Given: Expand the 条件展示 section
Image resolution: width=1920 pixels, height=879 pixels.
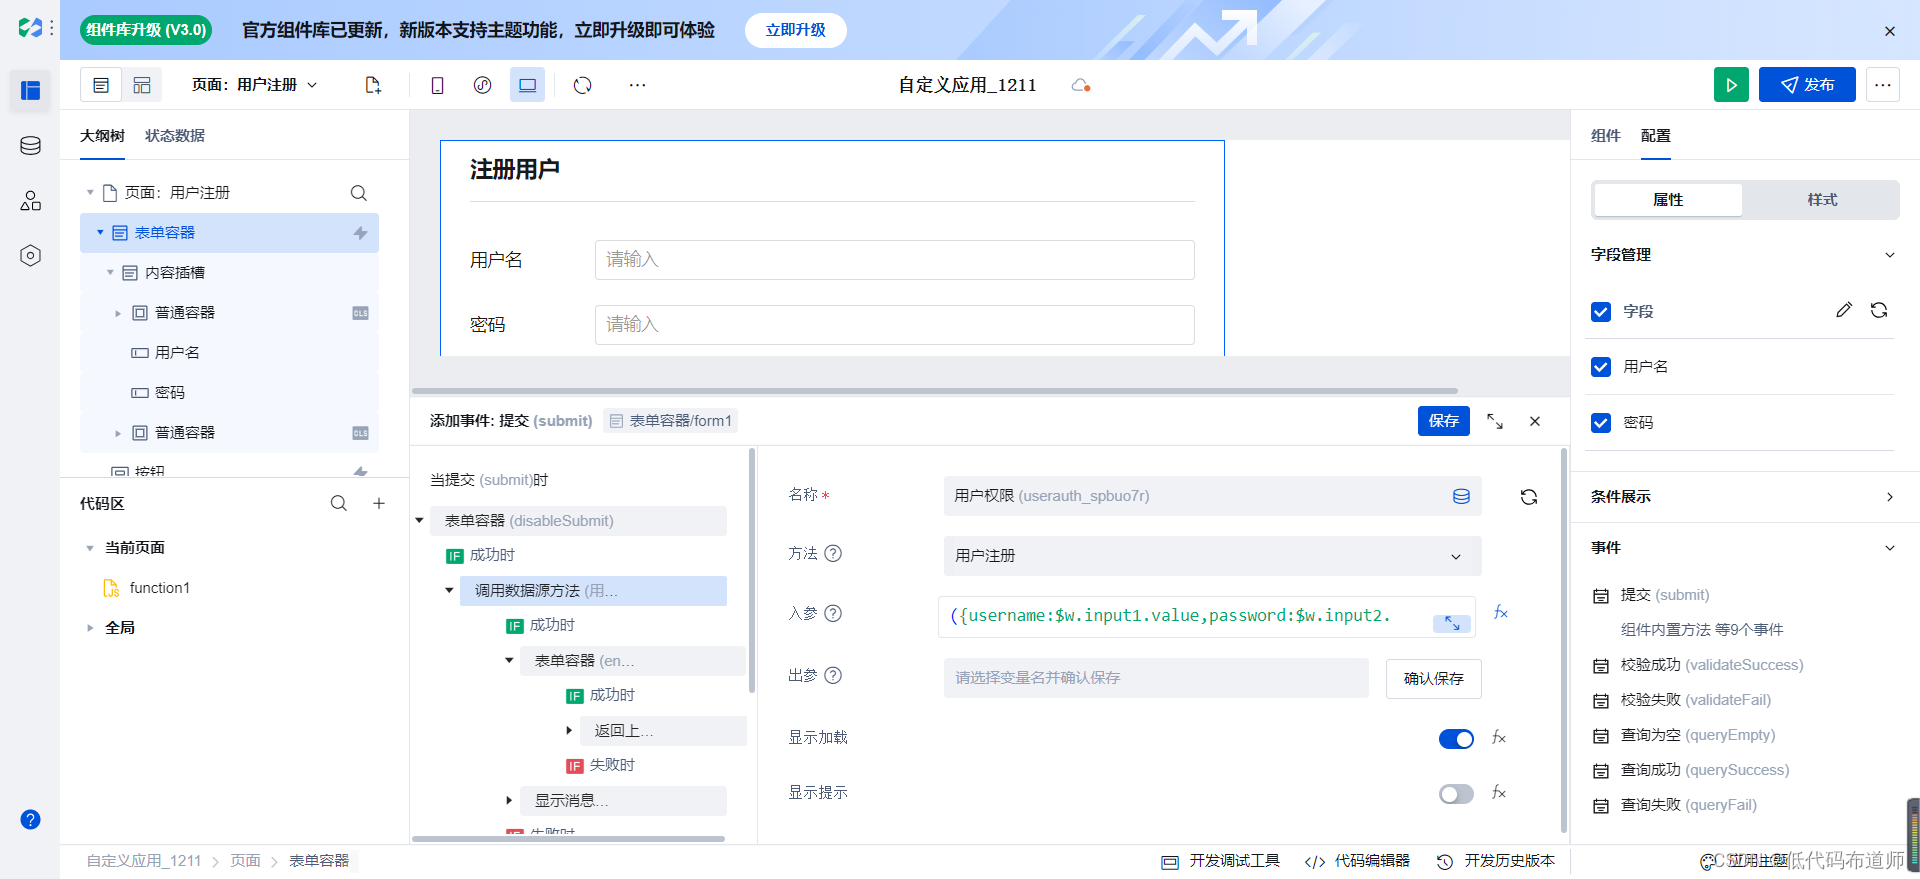Looking at the screenshot, I should pyautogui.click(x=1889, y=497).
